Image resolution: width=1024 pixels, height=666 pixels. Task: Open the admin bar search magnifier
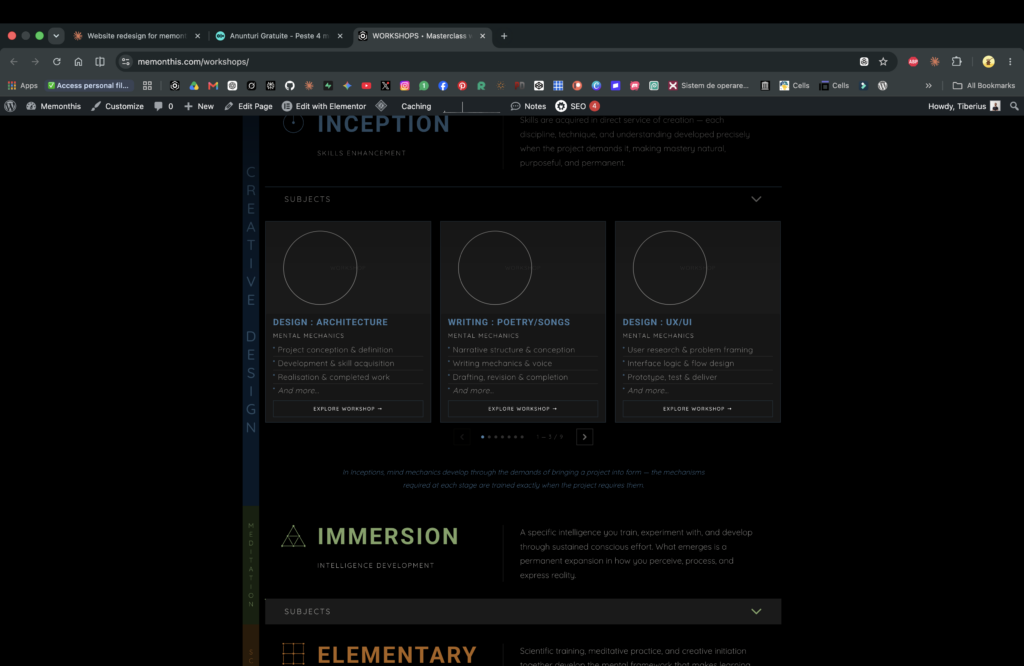click(1014, 106)
